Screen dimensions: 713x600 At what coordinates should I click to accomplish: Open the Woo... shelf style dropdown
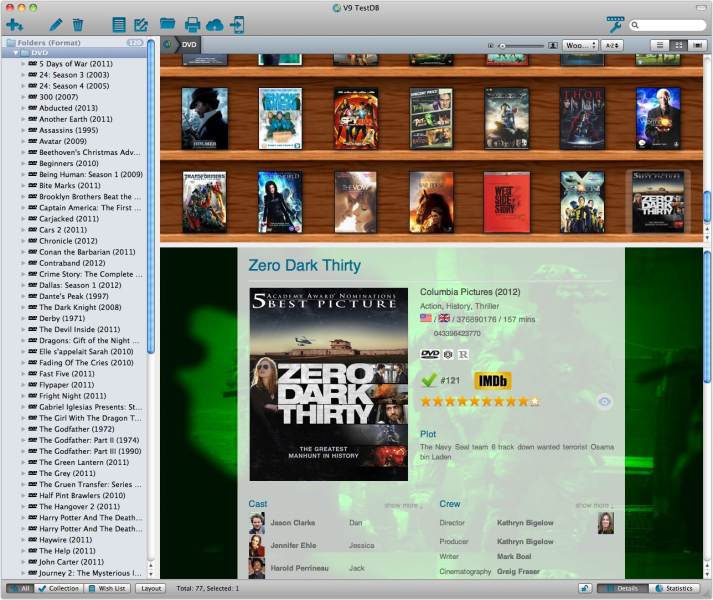pyautogui.click(x=580, y=45)
